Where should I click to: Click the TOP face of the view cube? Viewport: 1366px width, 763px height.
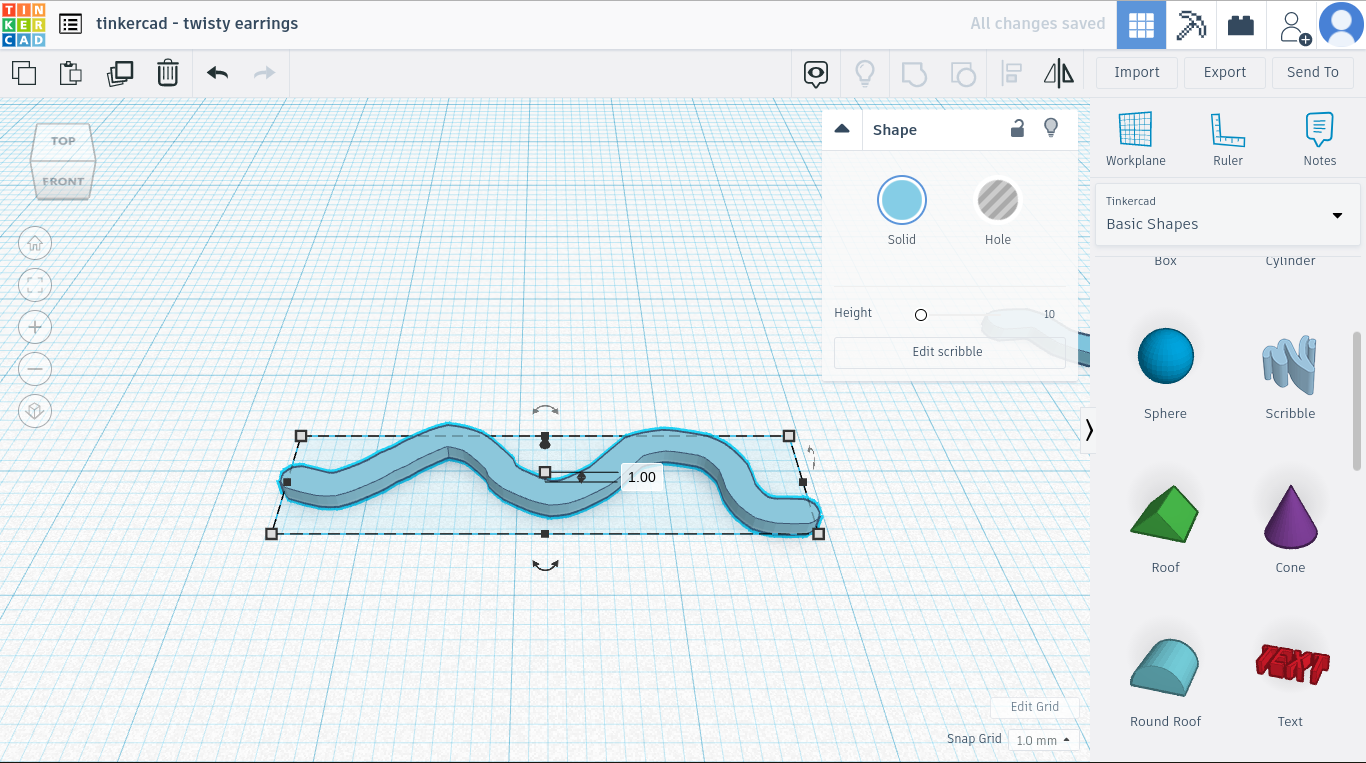[x=63, y=141]
